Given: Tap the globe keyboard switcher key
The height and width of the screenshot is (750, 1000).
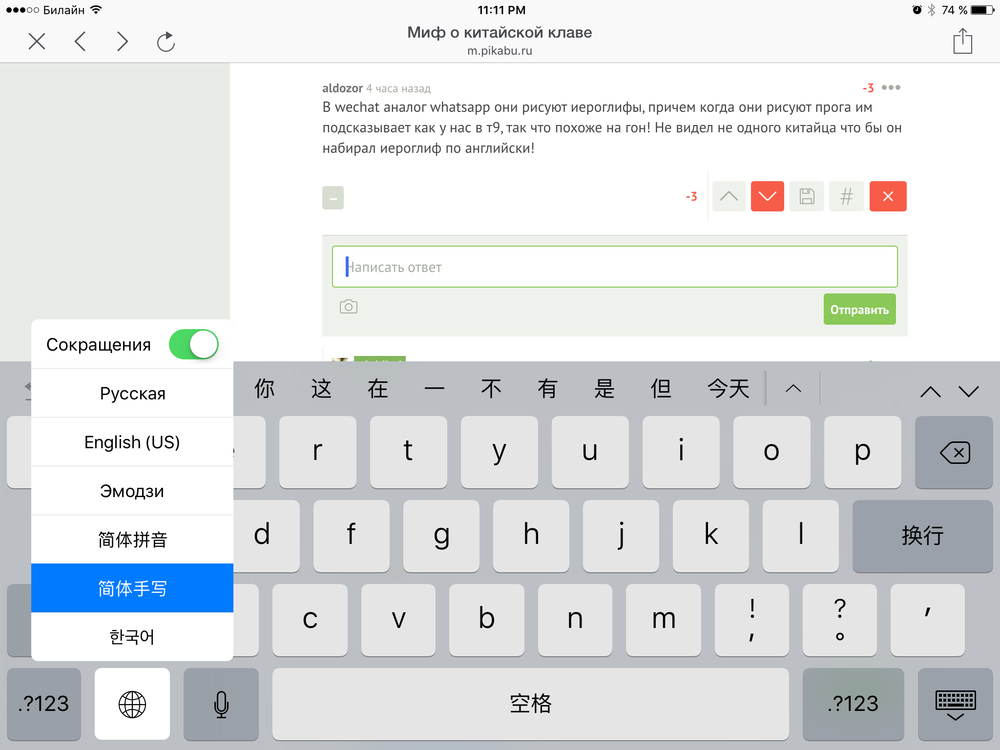Looking at the screenshot, I should click(x=132, y=704).
